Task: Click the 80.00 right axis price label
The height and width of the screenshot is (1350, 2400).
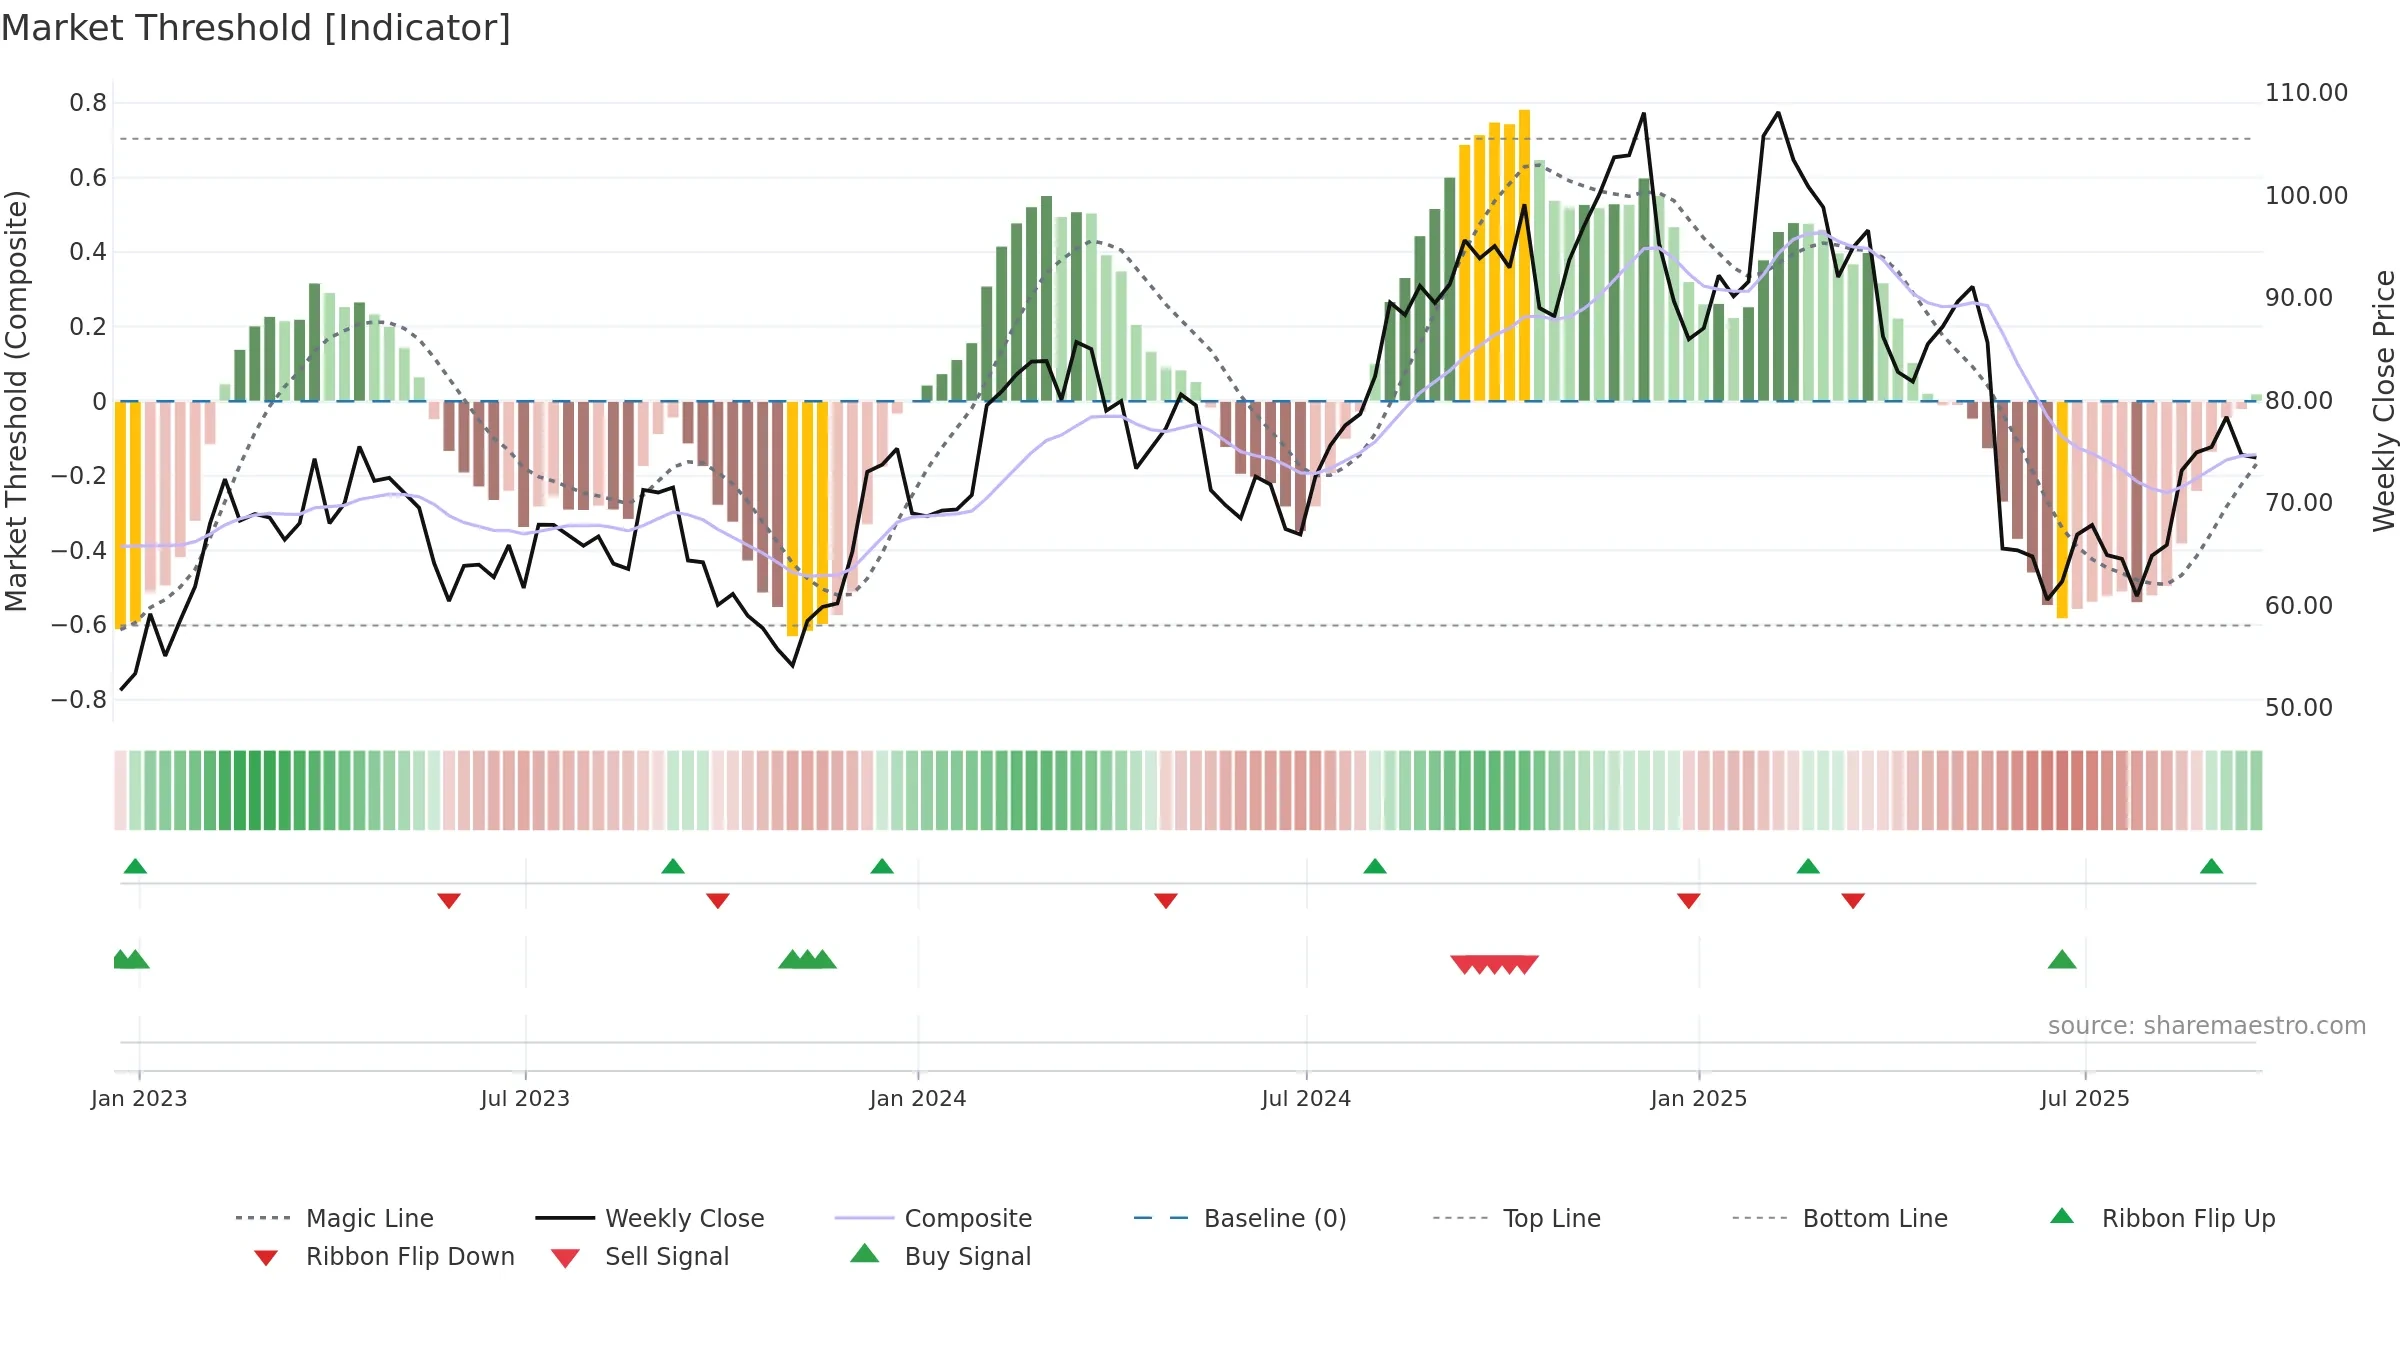Action: (2299, 401)
